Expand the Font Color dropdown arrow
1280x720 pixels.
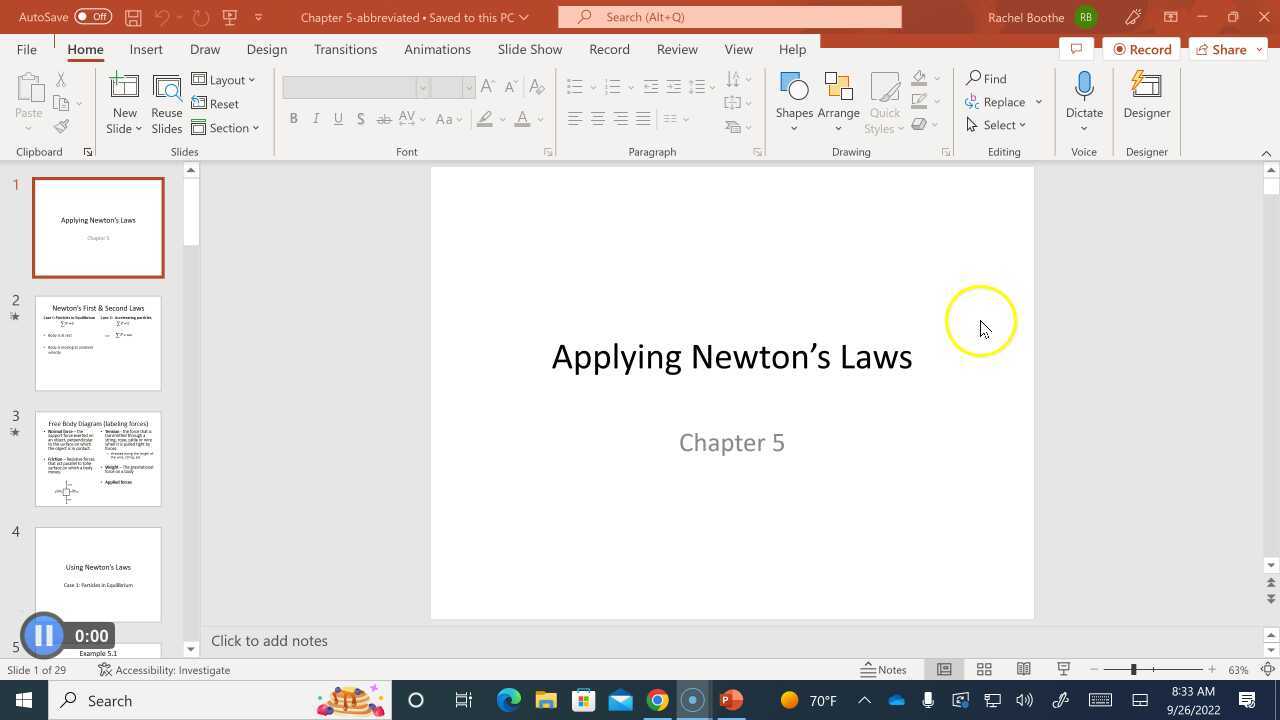click(539, 119)
